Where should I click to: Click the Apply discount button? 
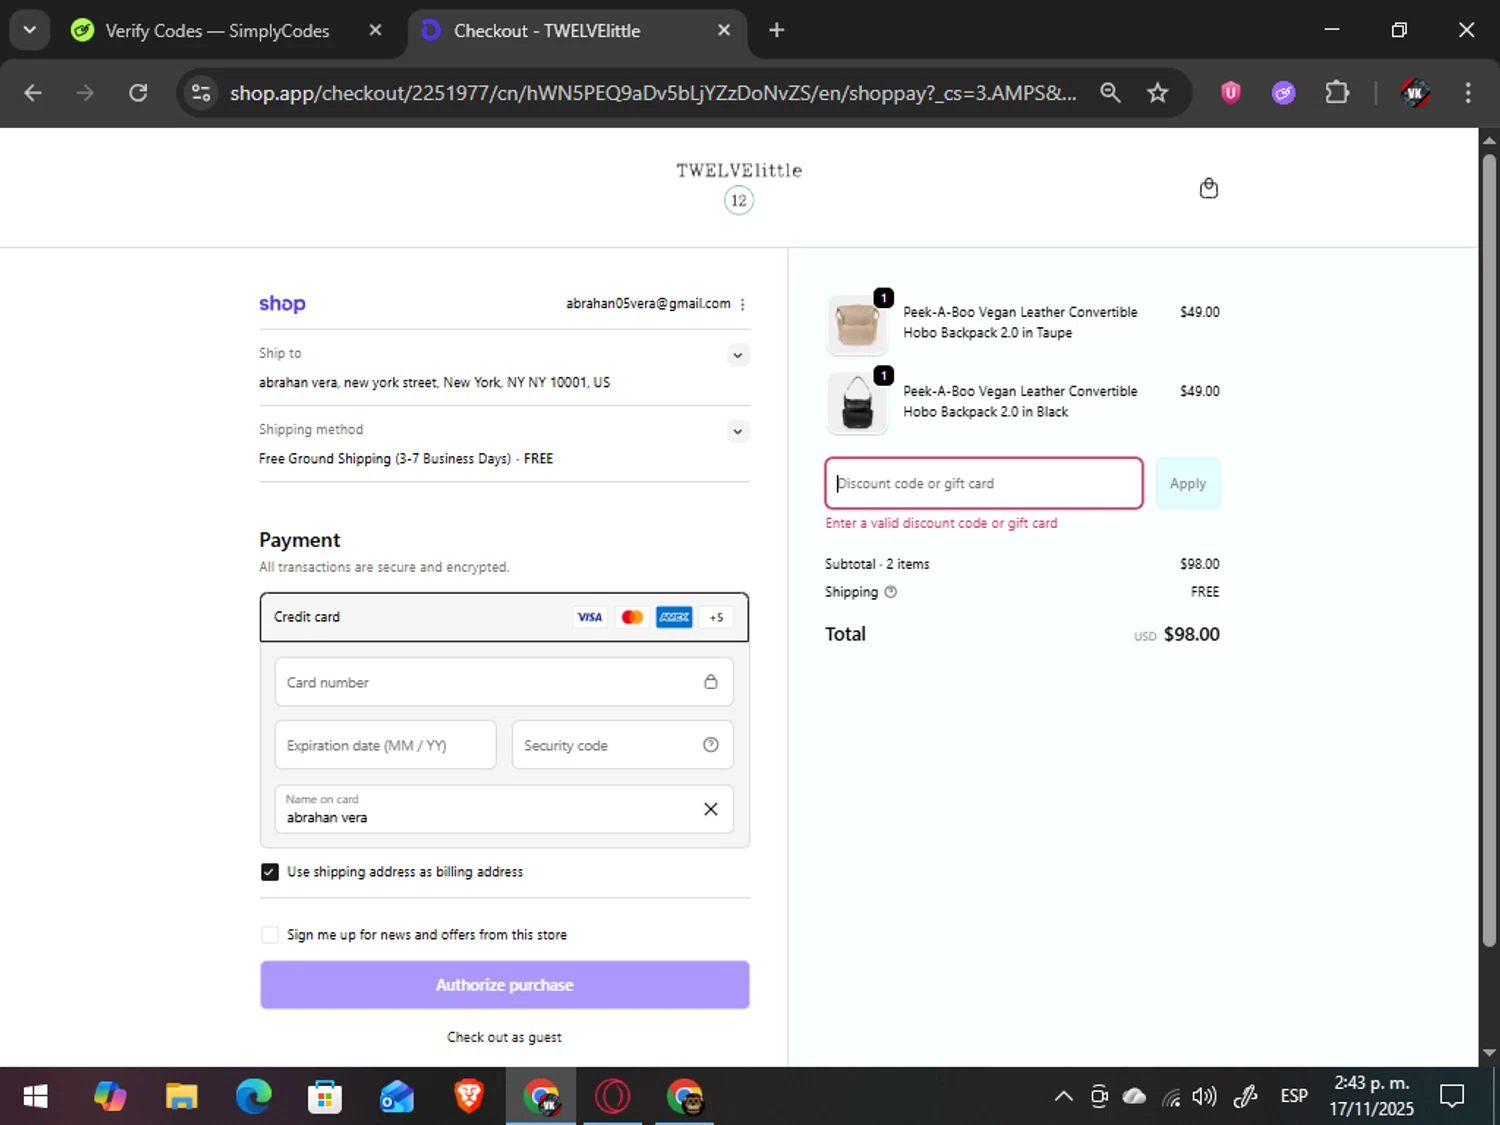[1188, 483]
